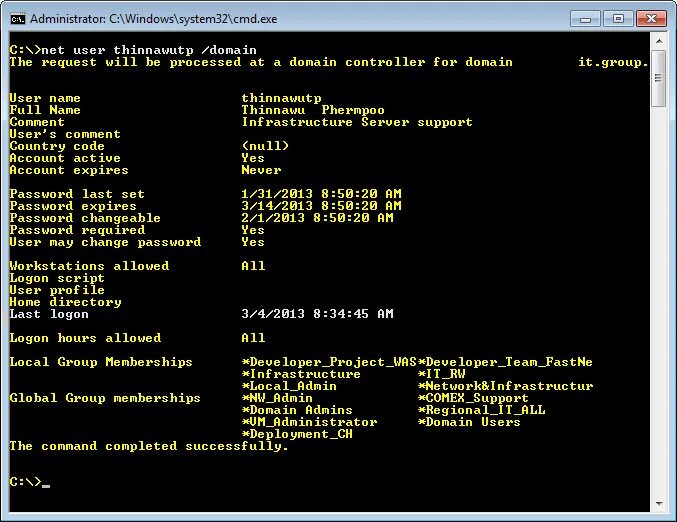
Task: Click 'The command completed successfully.' message
Action: coord(149,446)
